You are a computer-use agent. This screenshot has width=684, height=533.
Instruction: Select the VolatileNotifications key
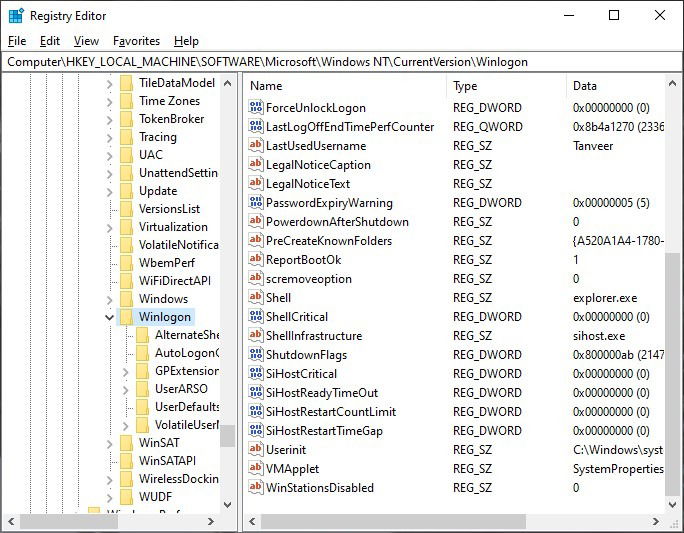[178, 245]
